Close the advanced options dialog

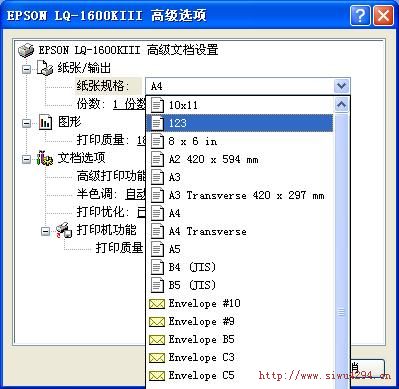tap(383, 16)
